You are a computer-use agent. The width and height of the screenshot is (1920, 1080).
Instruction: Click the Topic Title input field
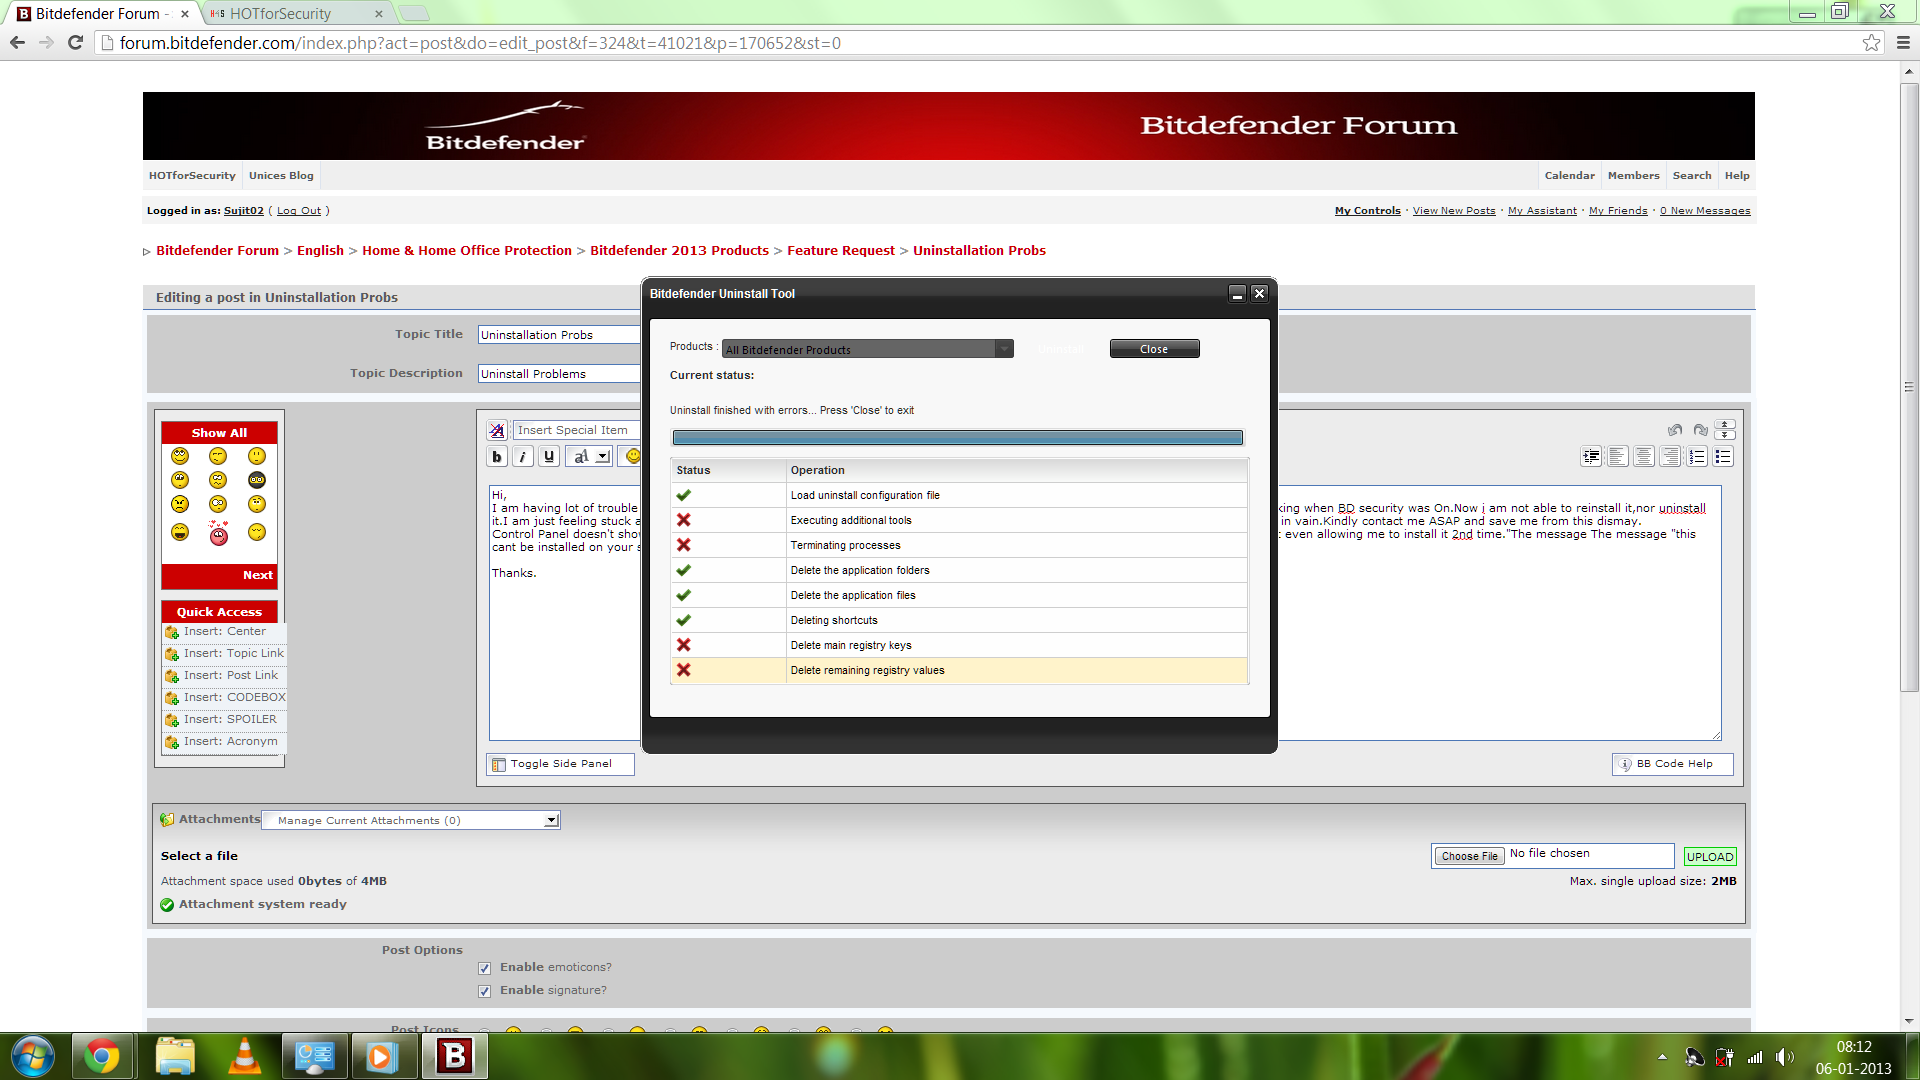[558, 335]
